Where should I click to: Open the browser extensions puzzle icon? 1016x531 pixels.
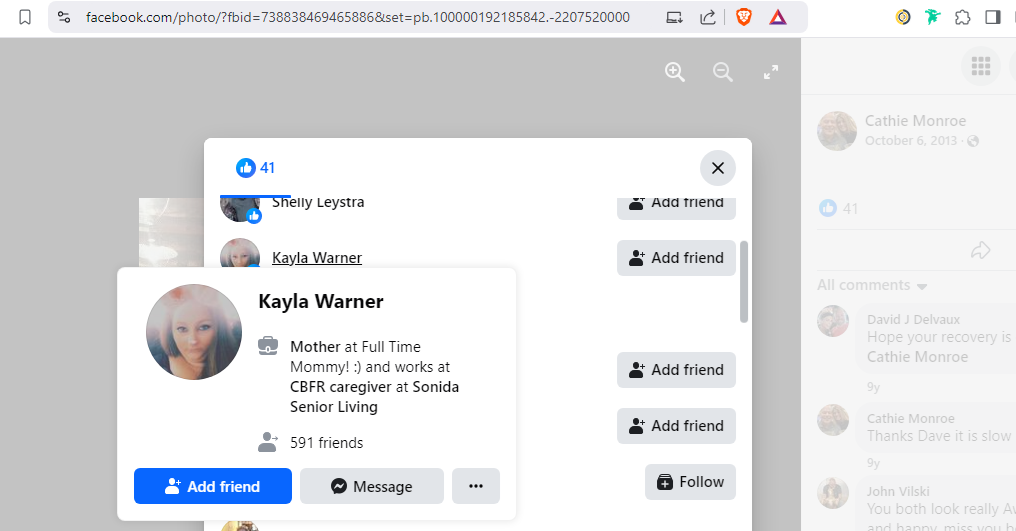[963, 18]
